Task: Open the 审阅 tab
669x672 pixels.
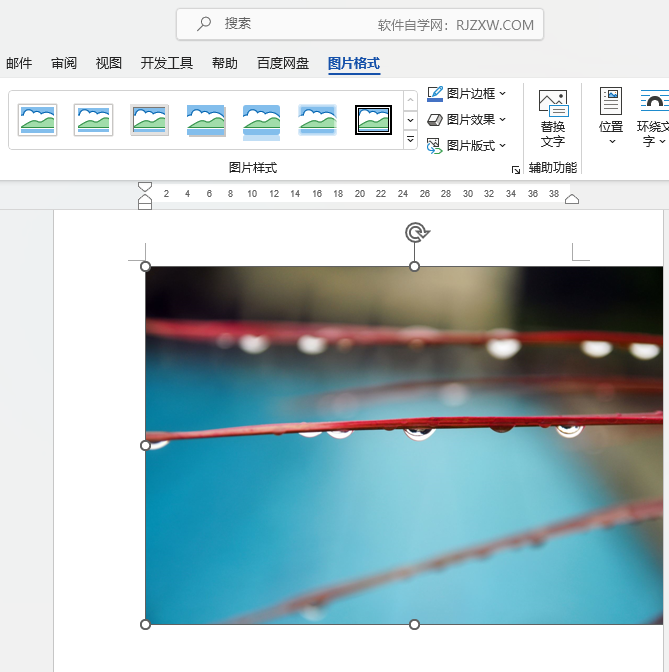Action: pyautogui.click(x=64, y=63)
